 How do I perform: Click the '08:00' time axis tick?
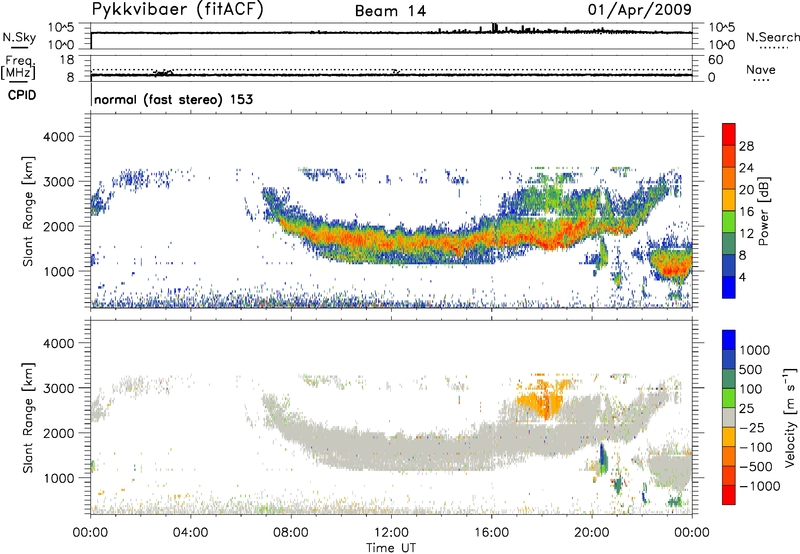pyautogui.click(x=291, y=533)
